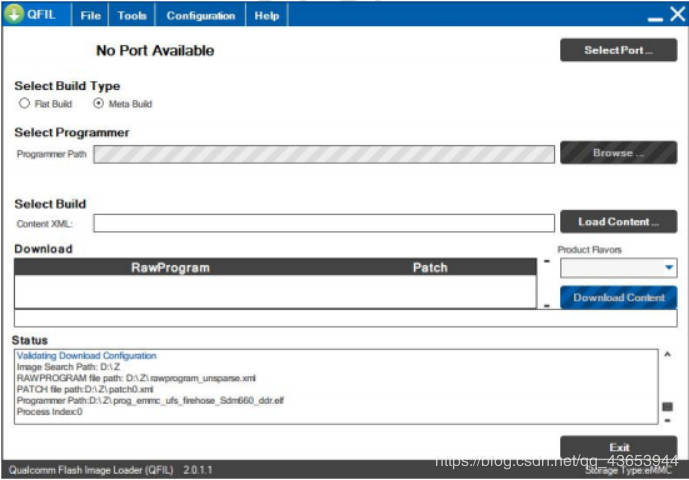Screen dimensions: 689x480
Task: Click the green QFIL download logo icon
Action: click(14, 15)
